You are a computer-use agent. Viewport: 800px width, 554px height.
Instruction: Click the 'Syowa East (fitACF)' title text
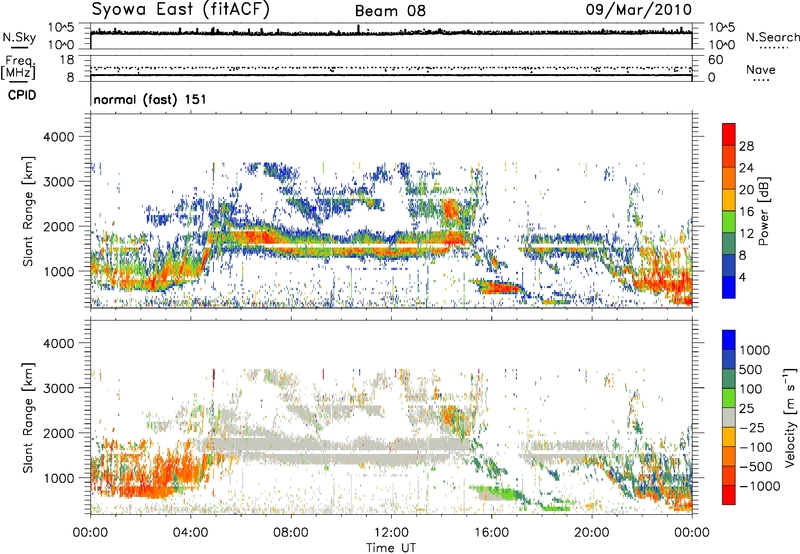tap(181, 10)
